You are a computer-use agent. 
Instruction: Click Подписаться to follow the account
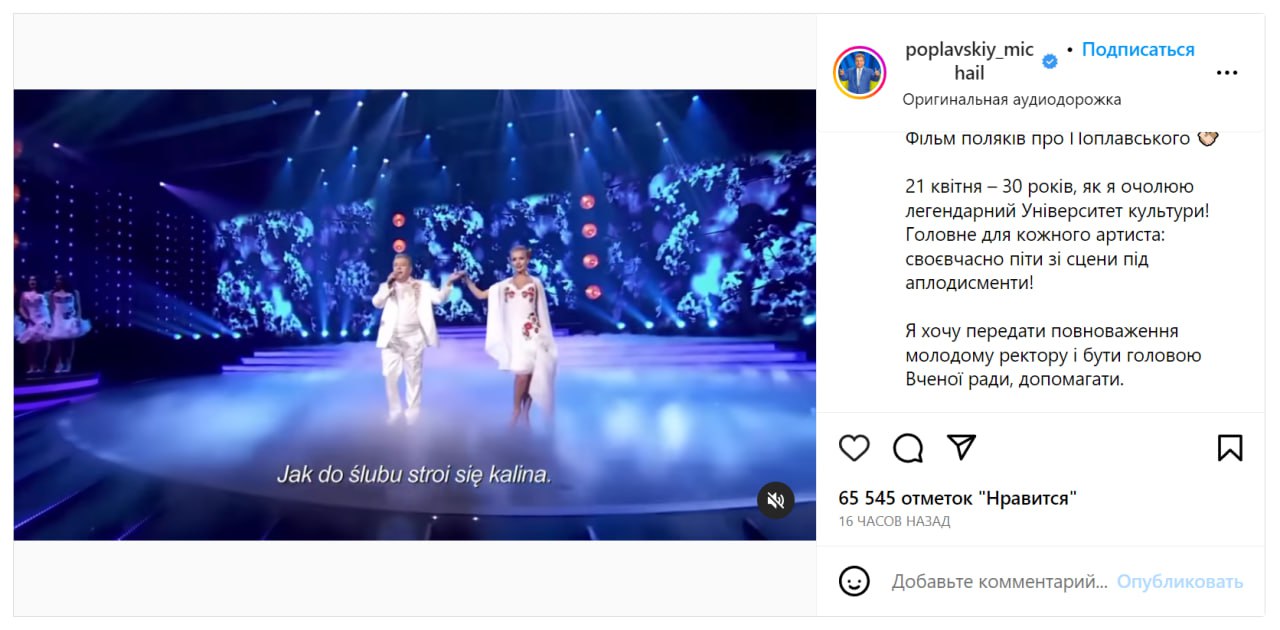pos(1138,49)
